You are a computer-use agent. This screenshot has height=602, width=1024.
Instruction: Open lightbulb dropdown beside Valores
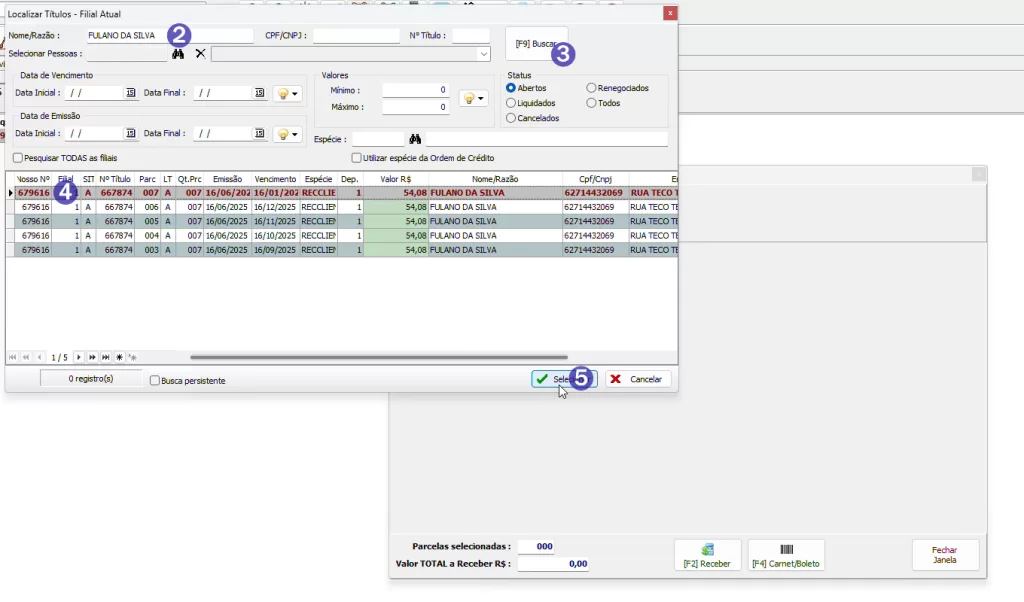pyautogui.click(x=472, y=98)
